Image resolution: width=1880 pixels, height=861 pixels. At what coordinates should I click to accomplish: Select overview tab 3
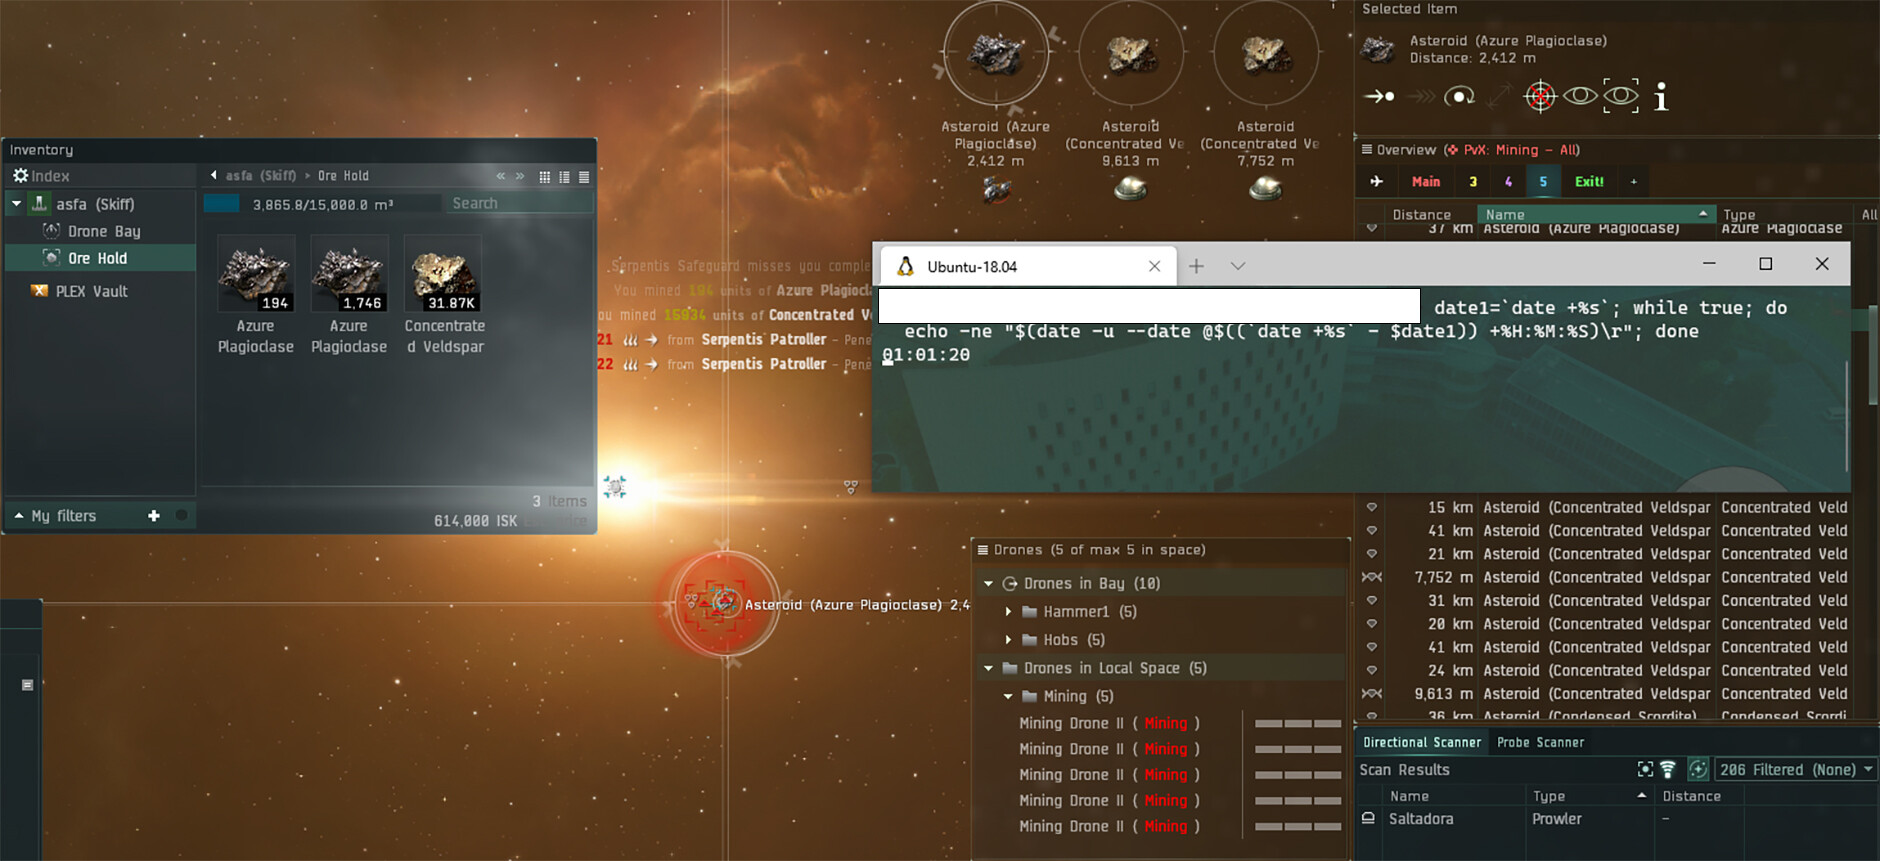(x=1473, y=181)
